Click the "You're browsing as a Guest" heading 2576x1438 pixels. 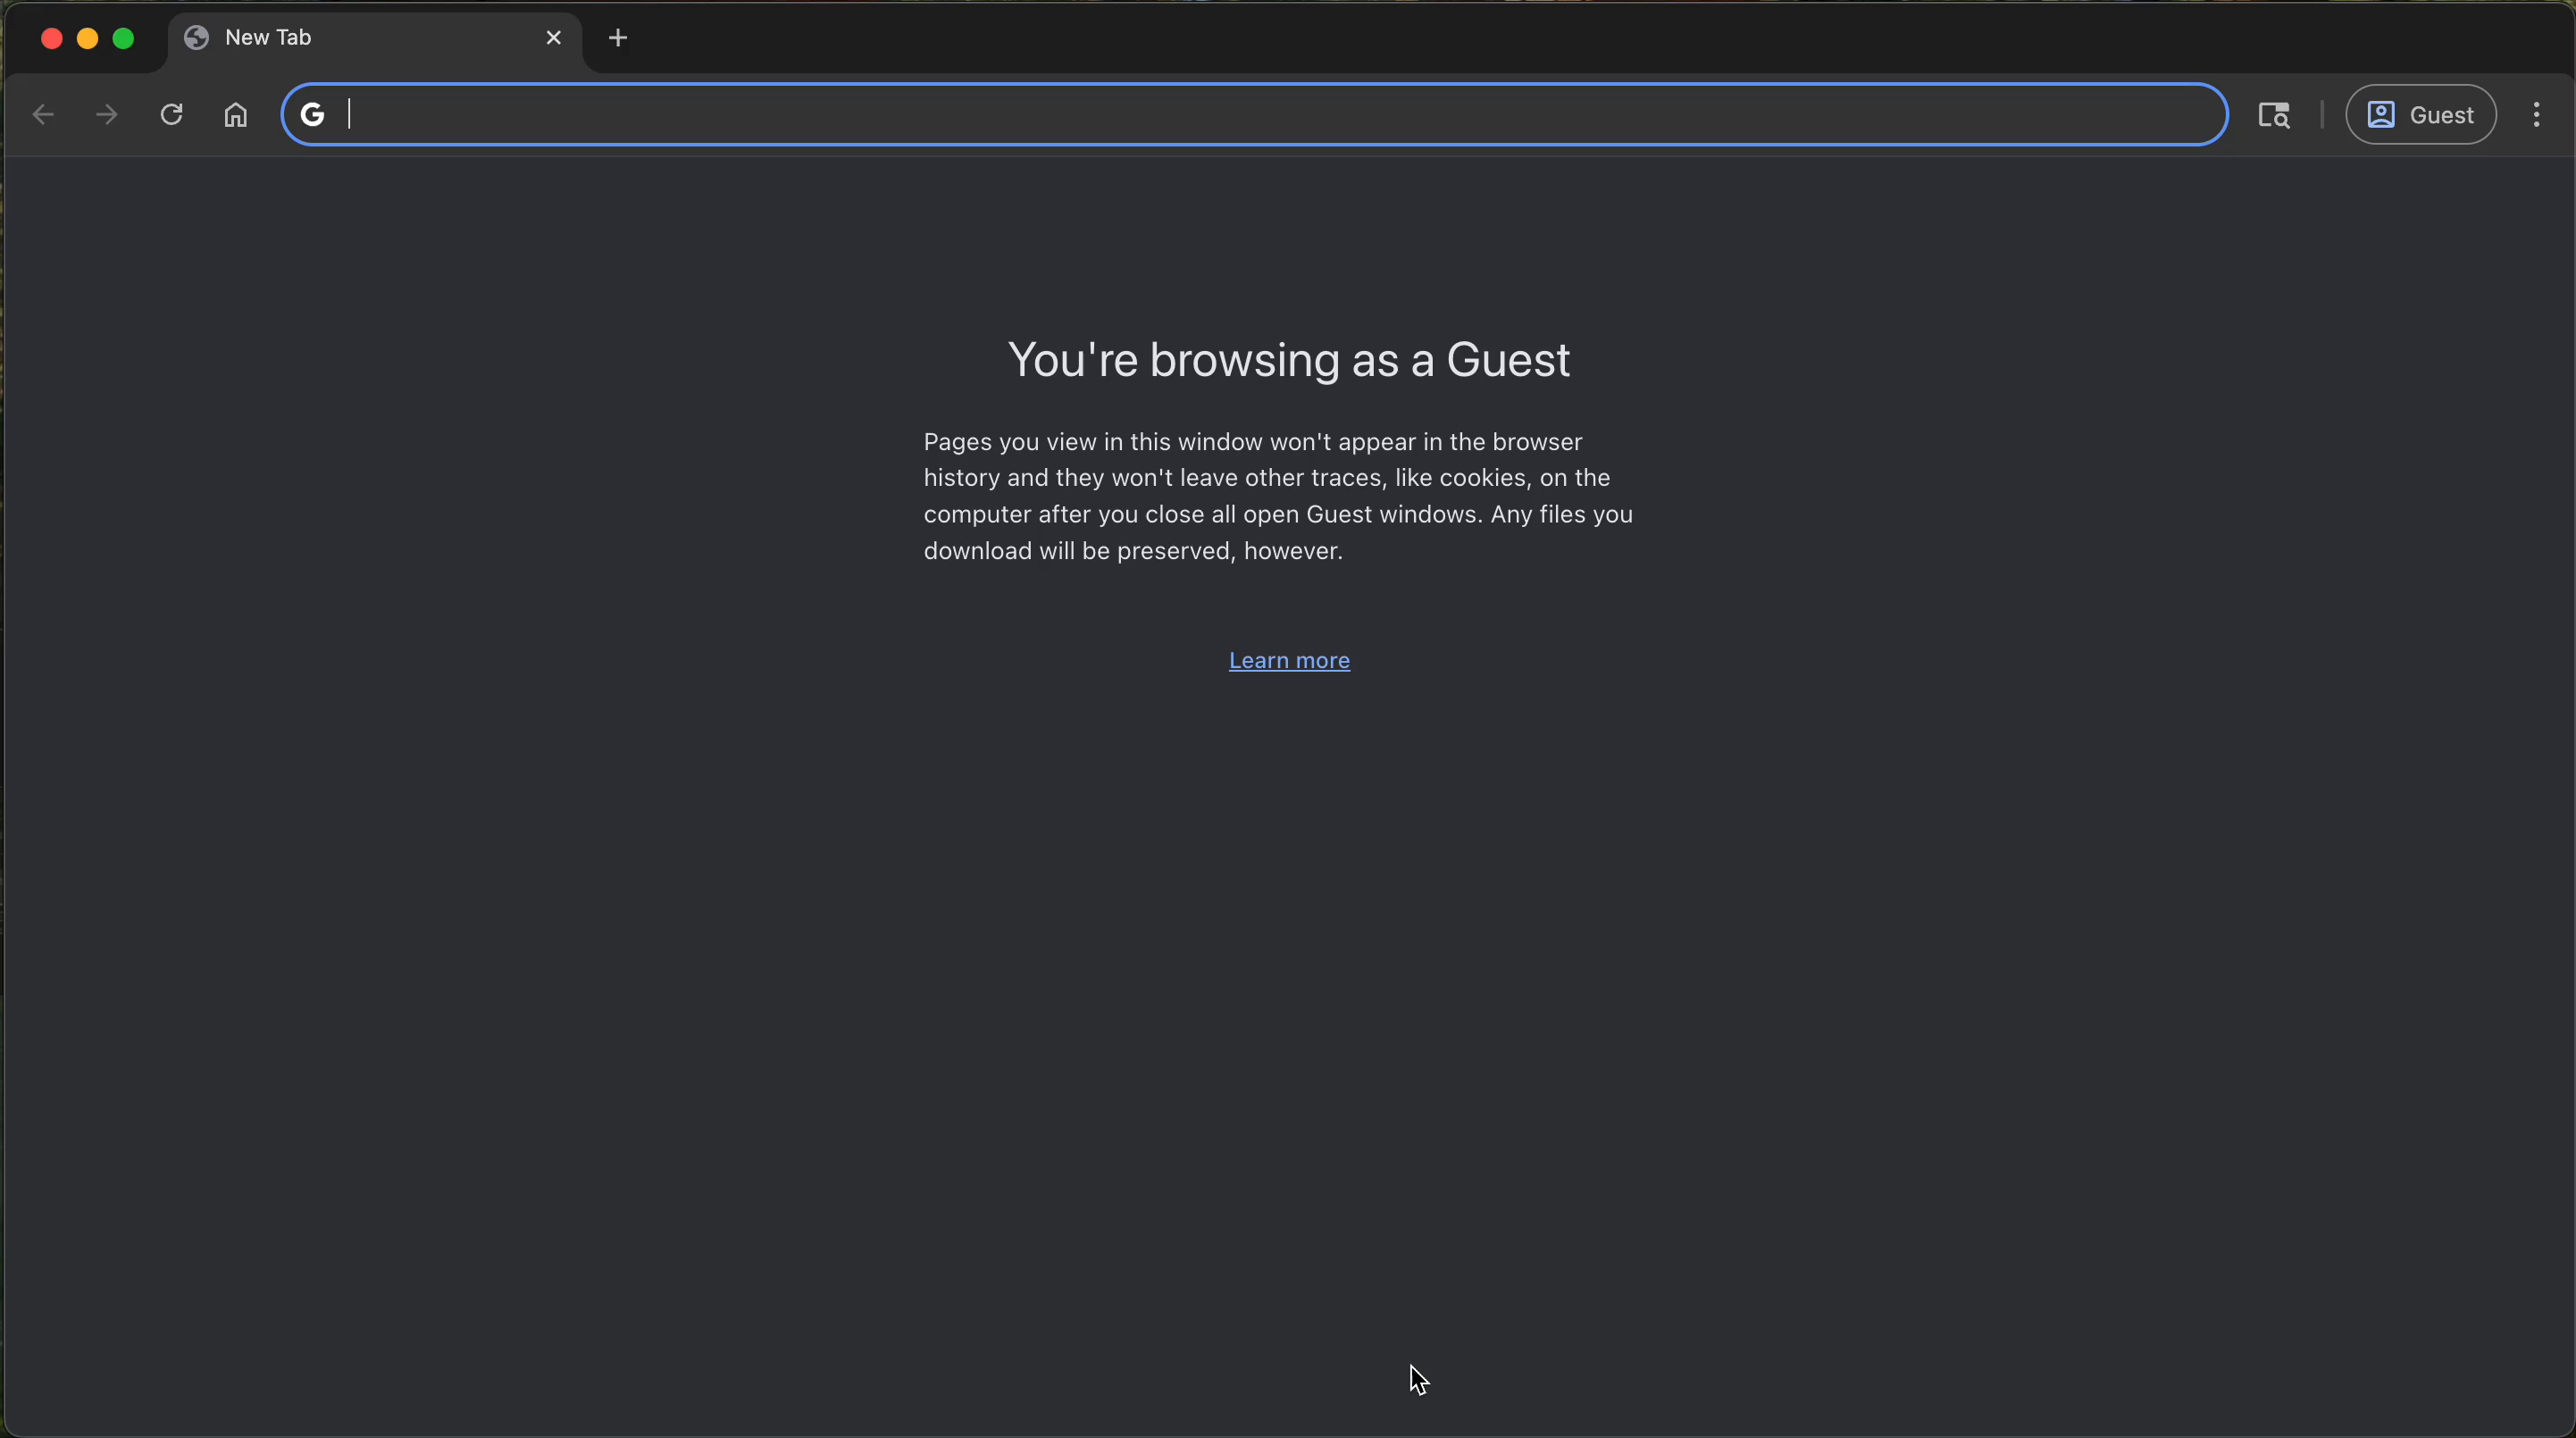pos(1288,360)
